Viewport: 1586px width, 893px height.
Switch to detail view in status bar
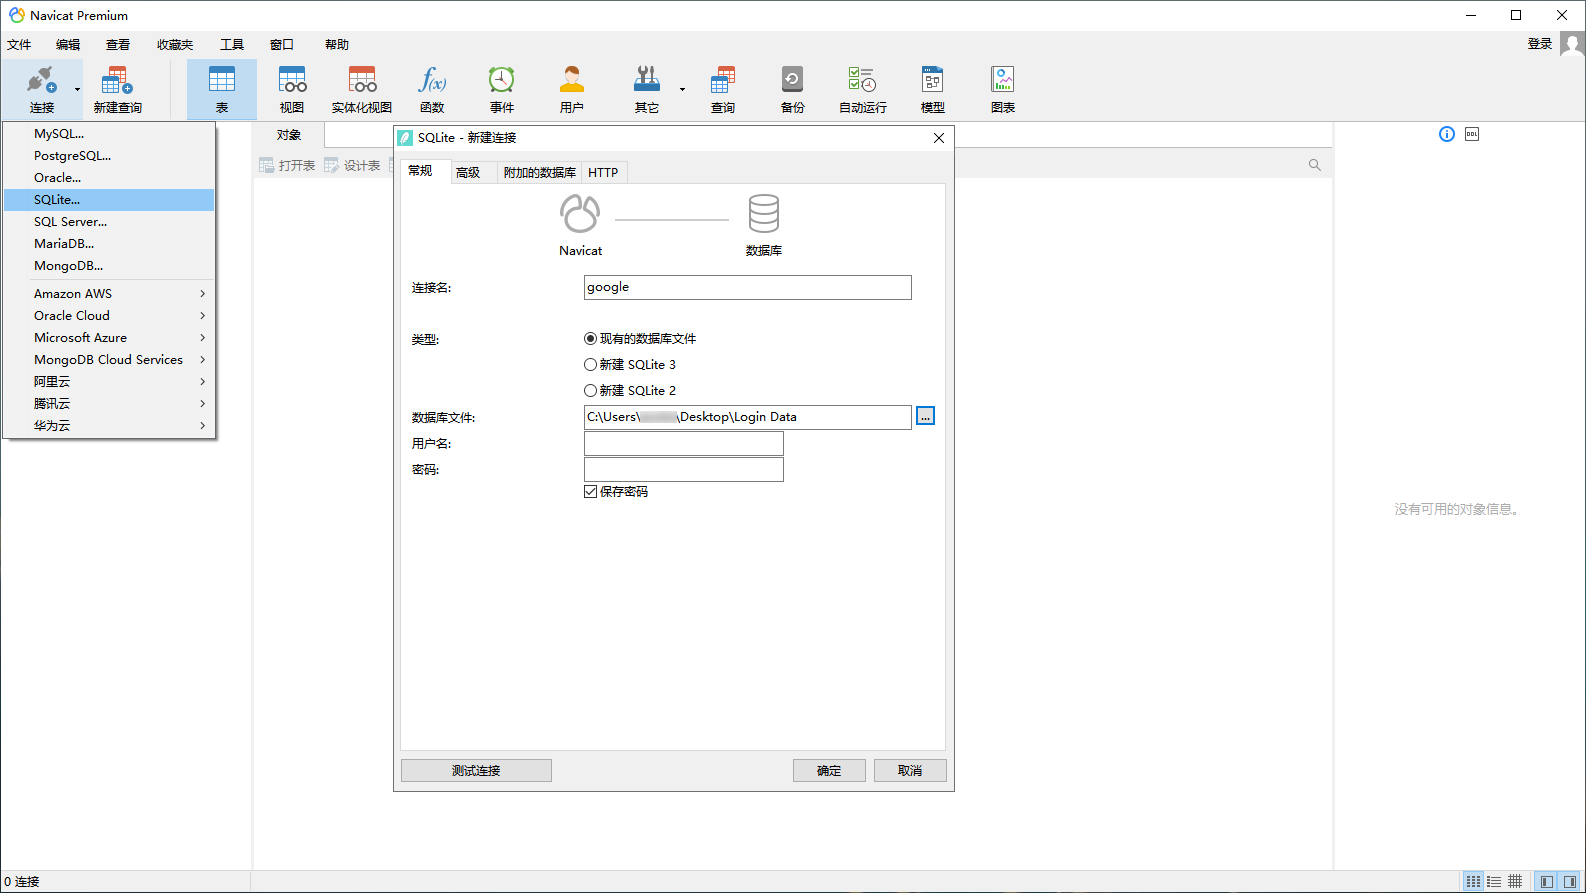1494,882
